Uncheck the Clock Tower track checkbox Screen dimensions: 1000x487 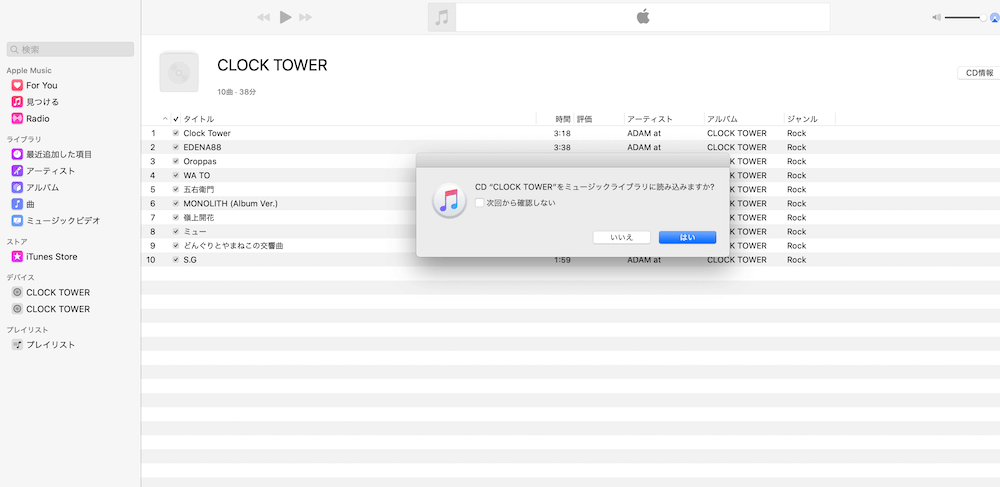176,133
